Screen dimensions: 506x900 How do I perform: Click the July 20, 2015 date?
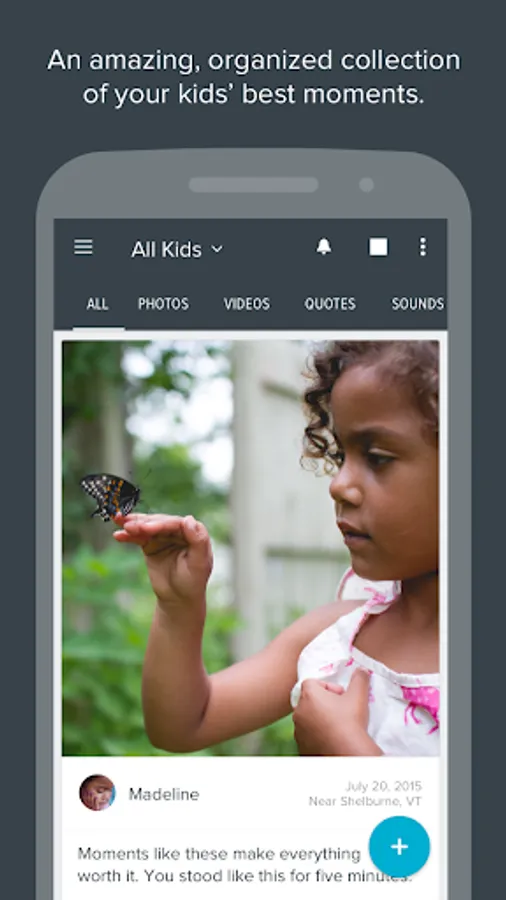pyautogui.click(x=383, y=786)
